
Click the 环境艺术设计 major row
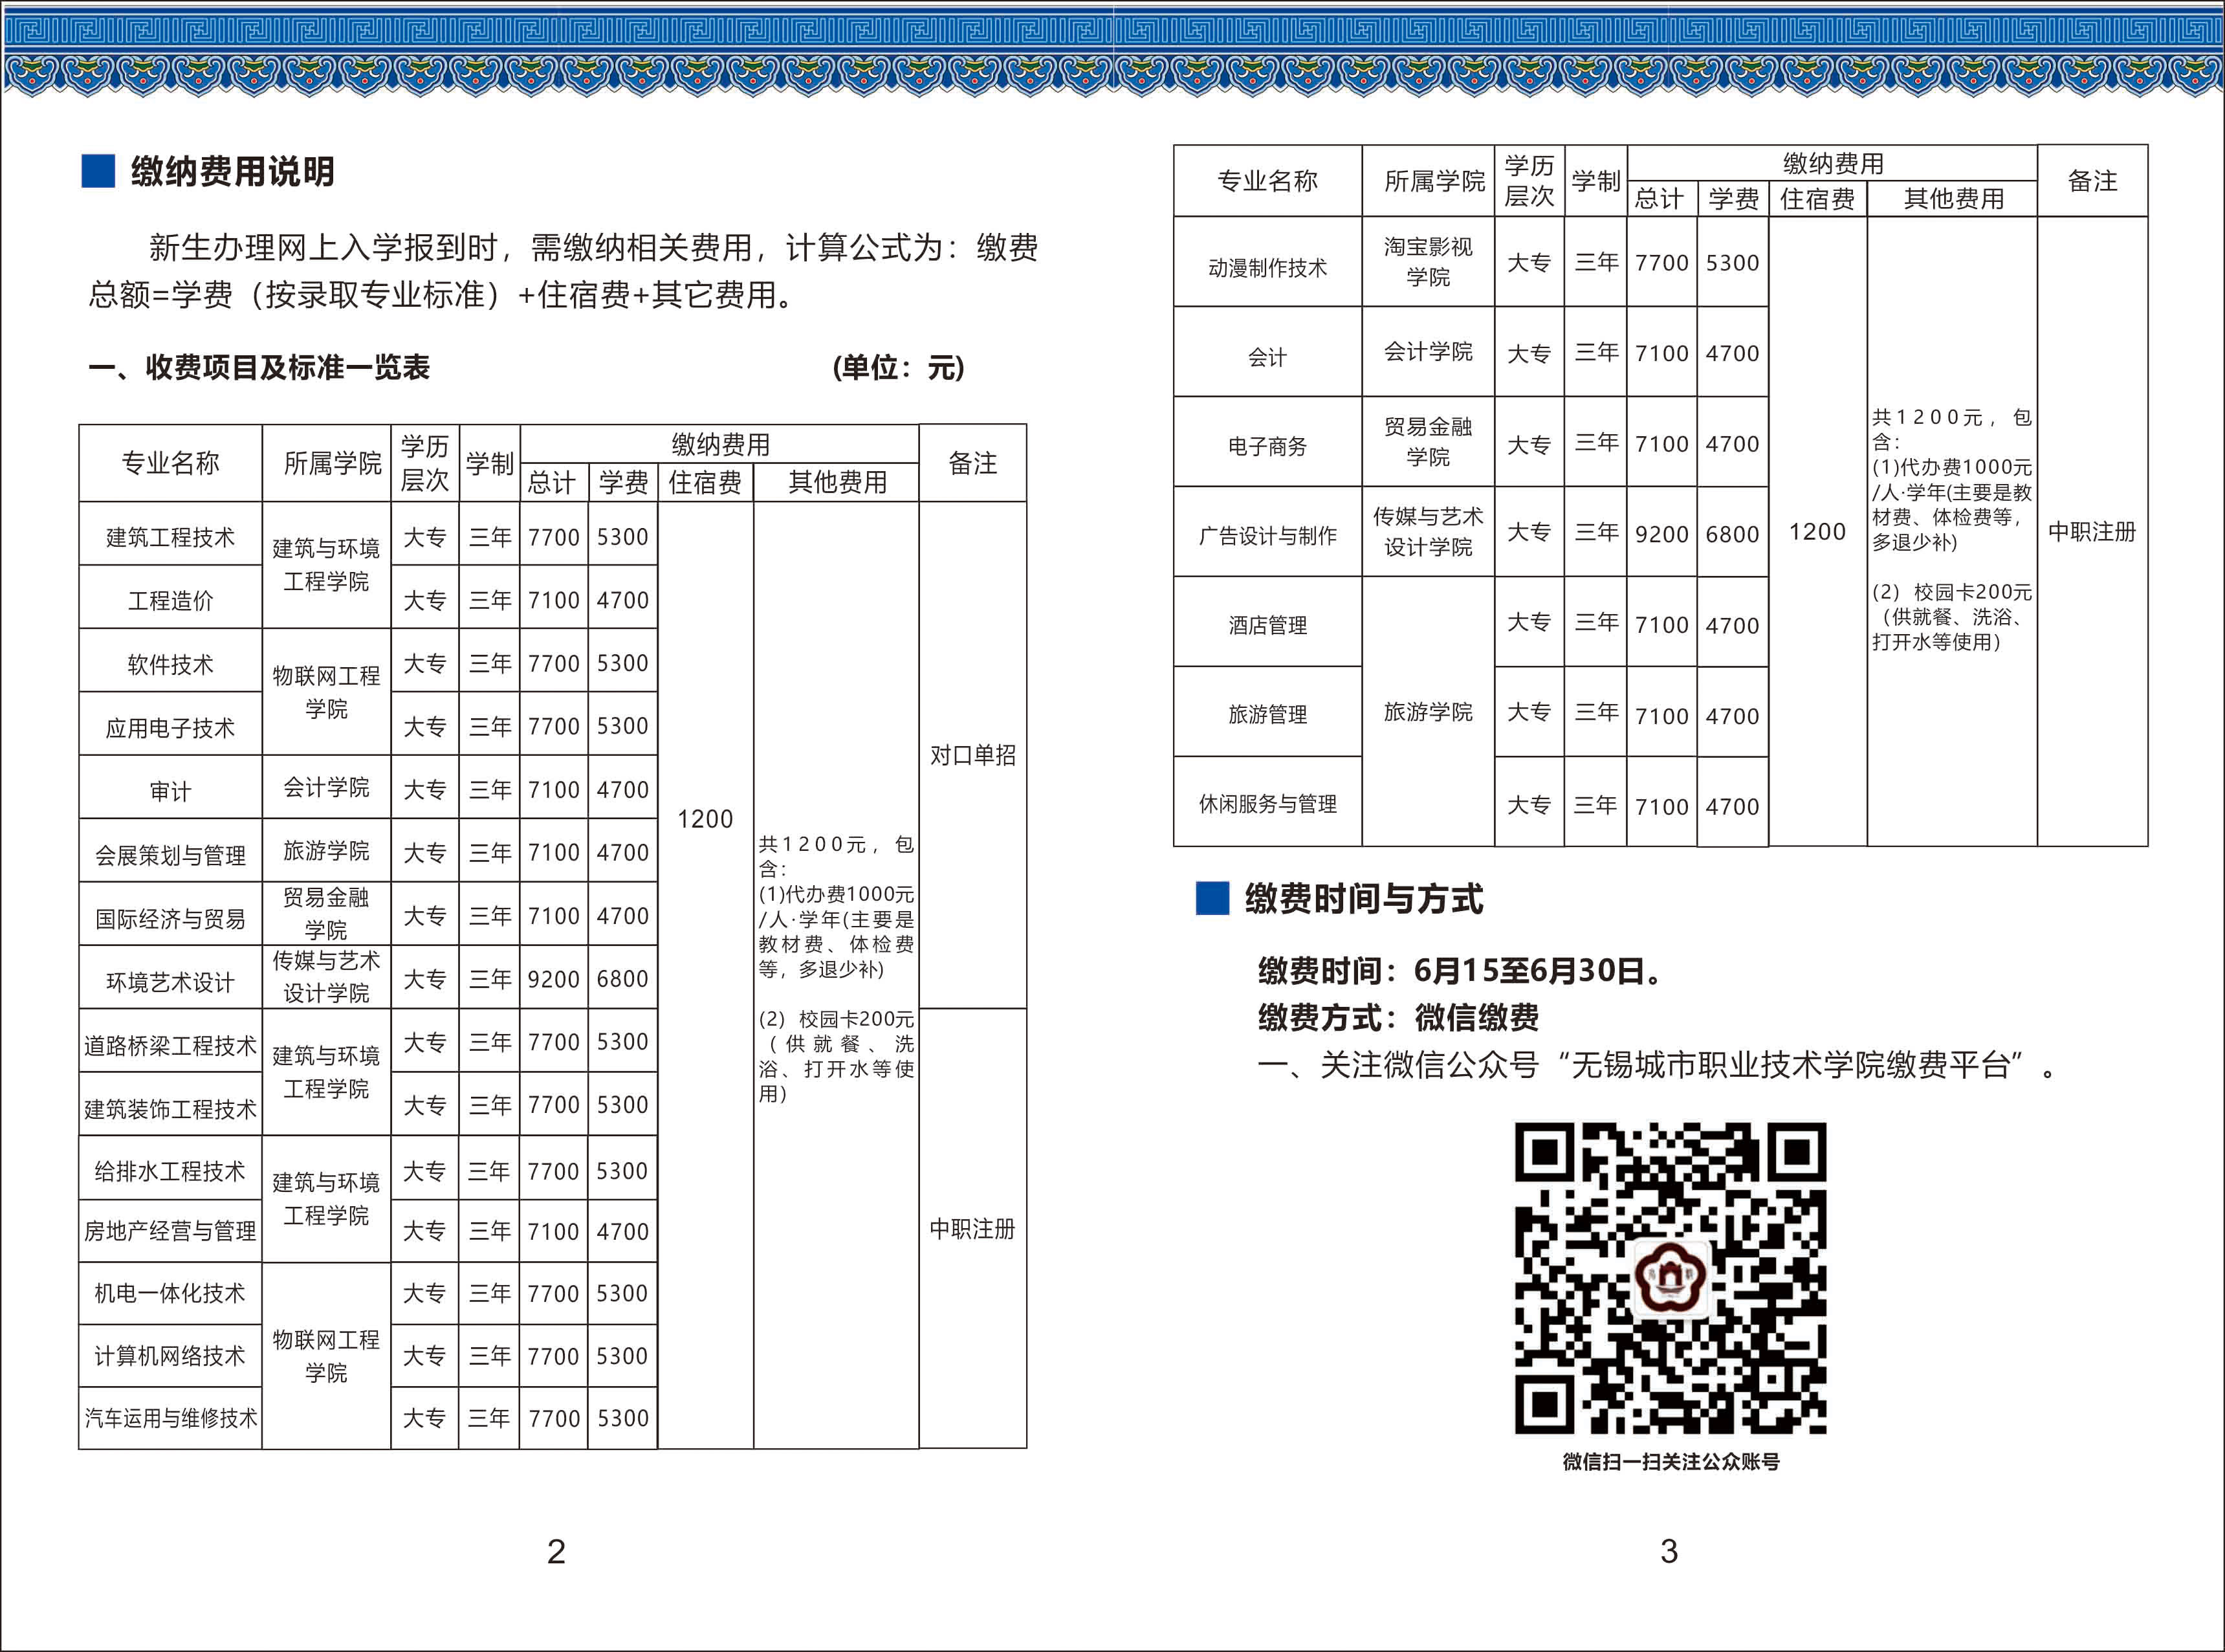(170, 982)
